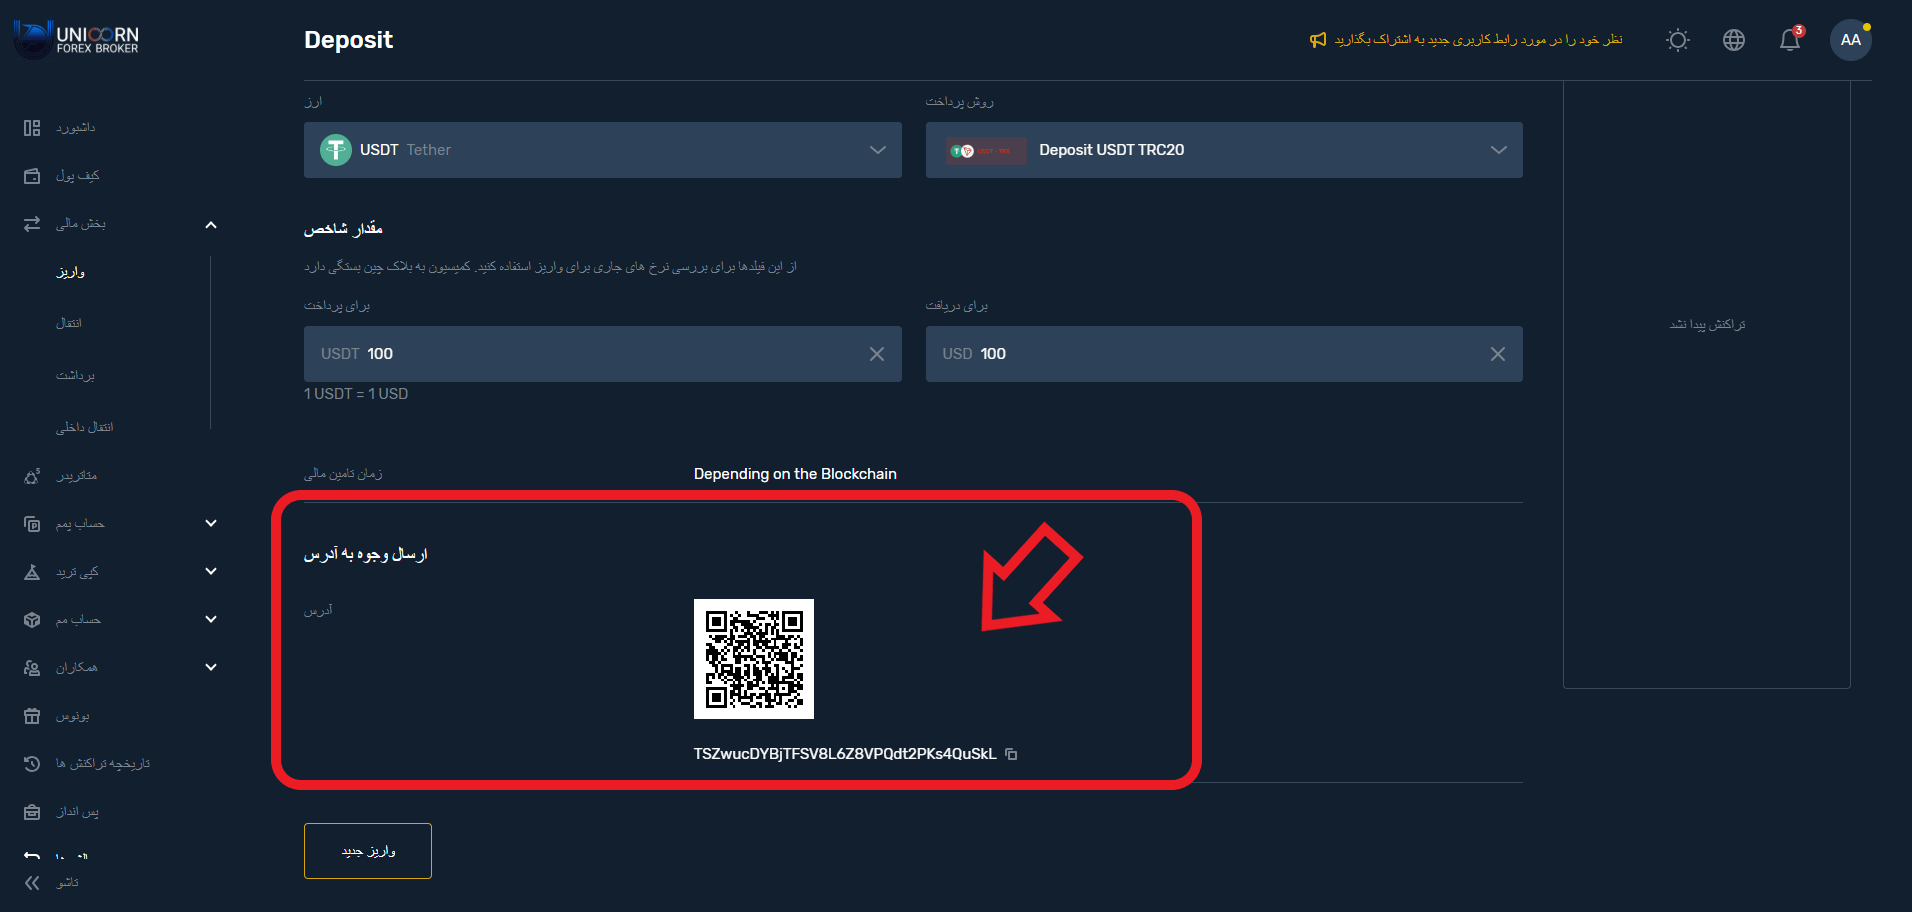Select Internal transfer (انتقال داخلی) submenu item
Screen dimensions: 1912x912
(85, 427)
